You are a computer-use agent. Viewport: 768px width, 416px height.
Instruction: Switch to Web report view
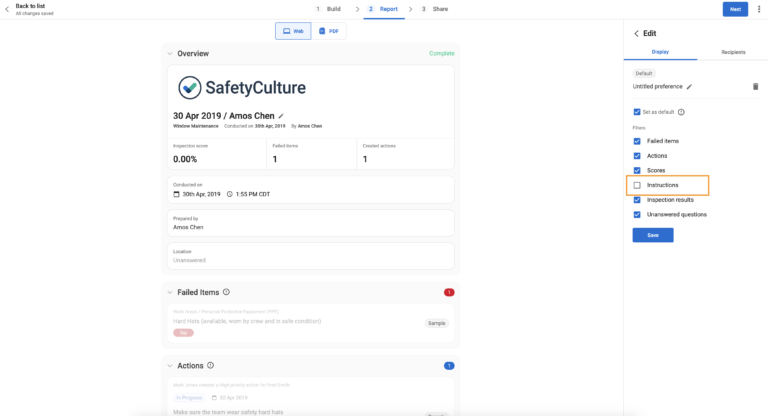pos(293,31)
